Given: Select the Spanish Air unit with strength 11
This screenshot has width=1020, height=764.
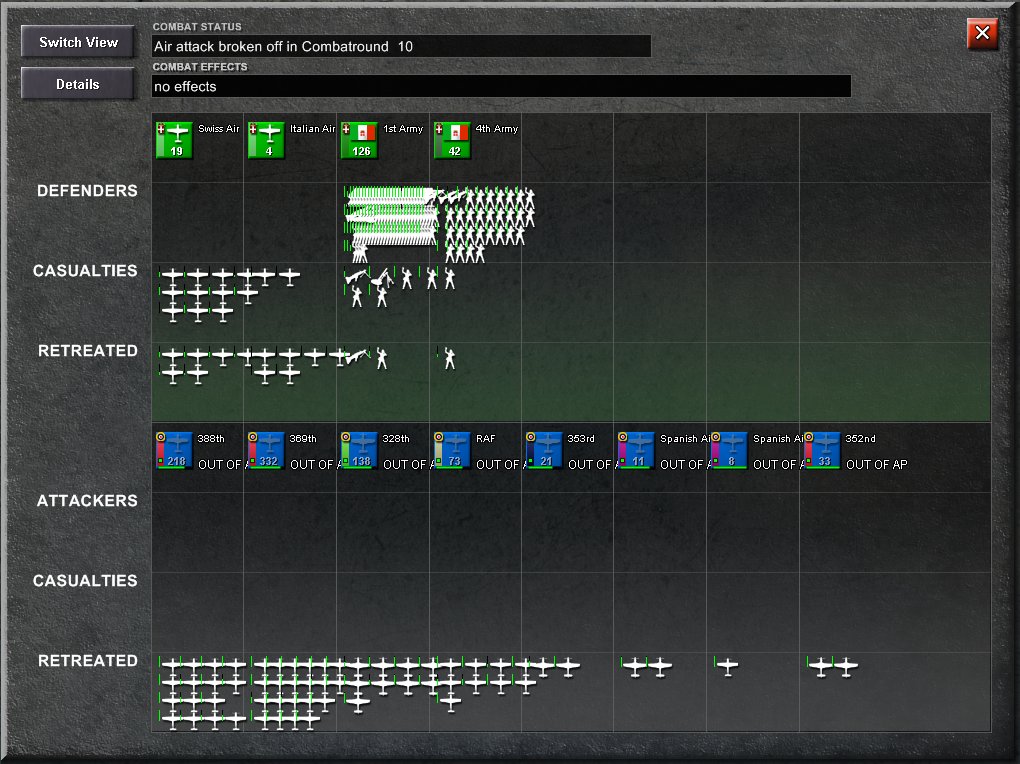Looking at the screenshot, I should click(637, 450).
